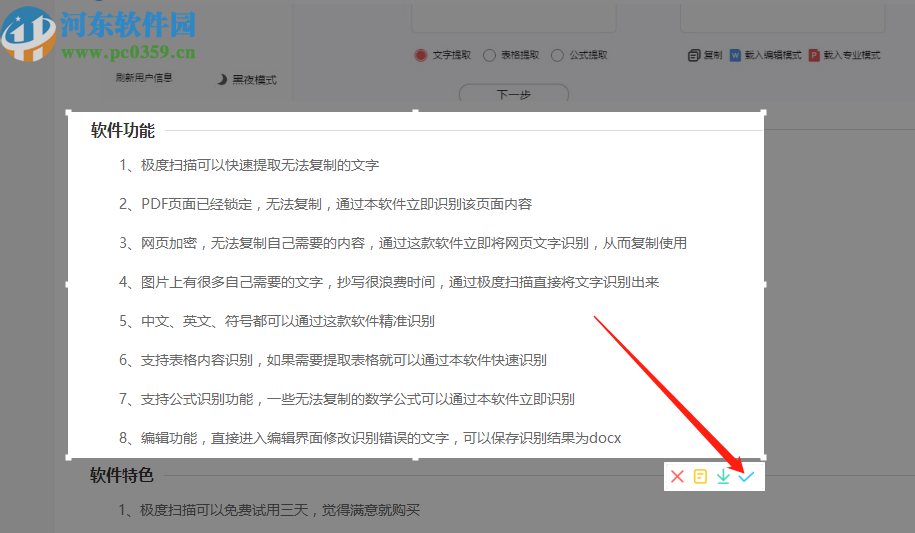Toggle the 黑夜模式 moon icon

(x=222, y=79)
